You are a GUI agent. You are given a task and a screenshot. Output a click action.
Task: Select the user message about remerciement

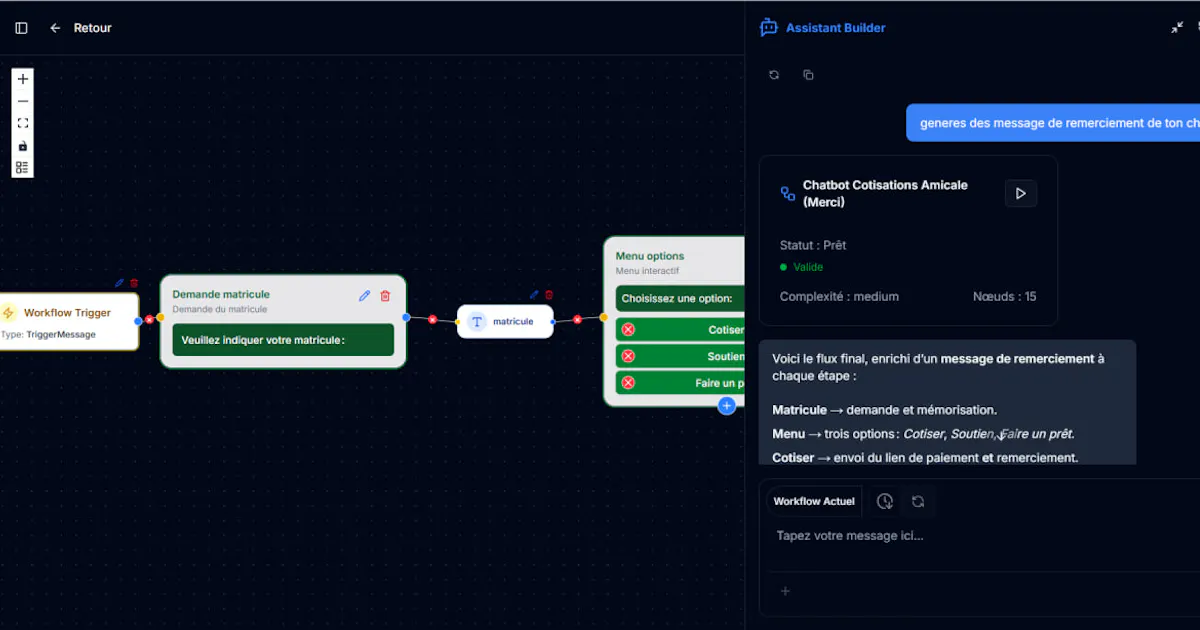[x=1053, y=123]
